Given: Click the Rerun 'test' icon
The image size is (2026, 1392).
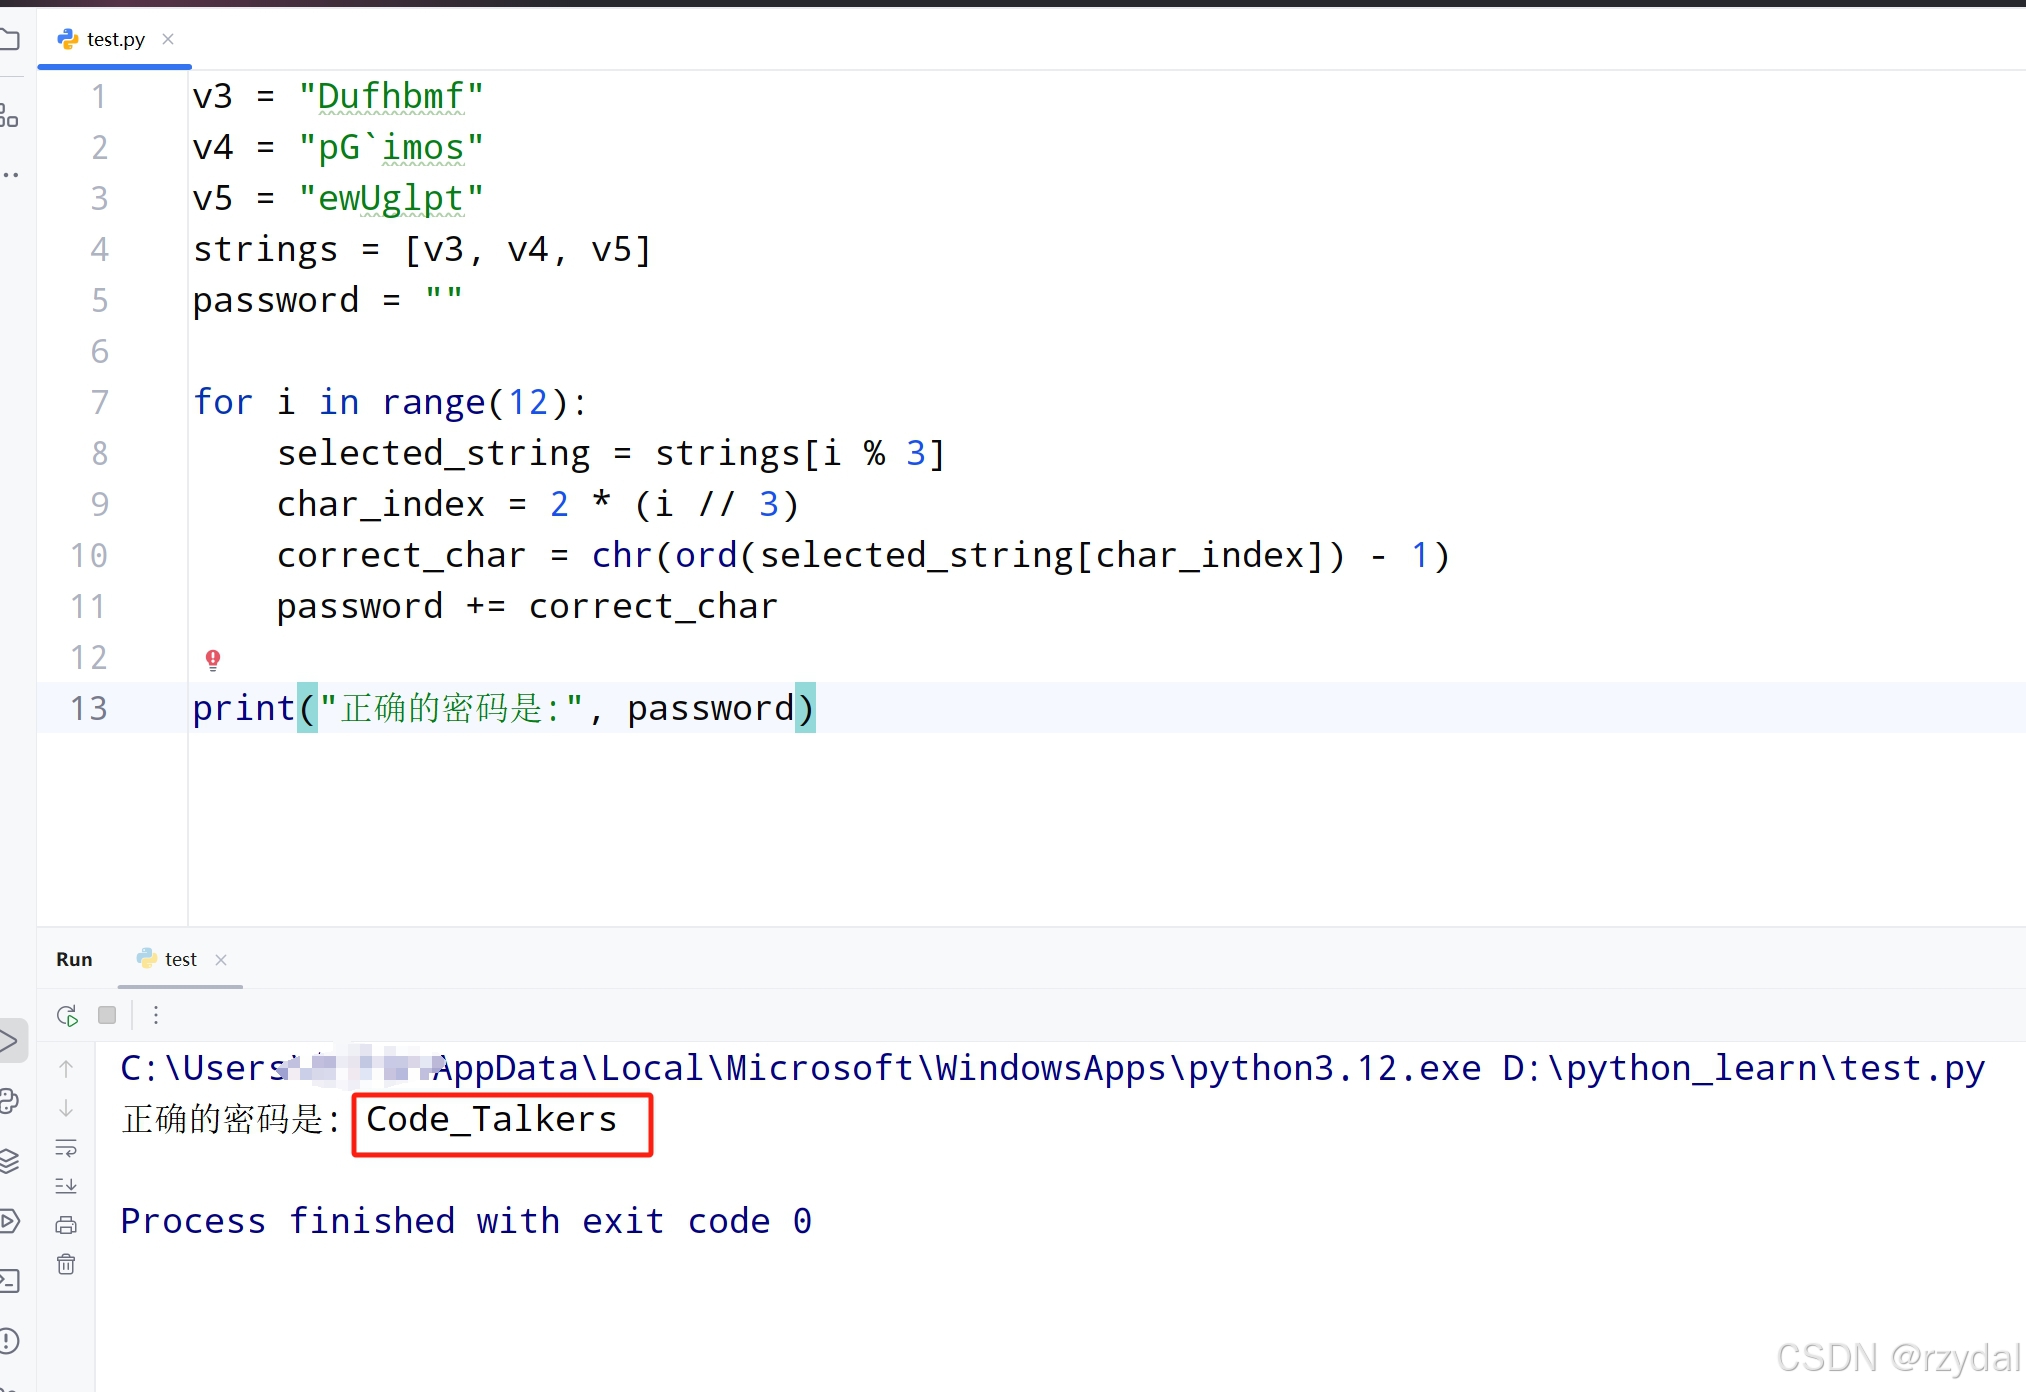Looking at the screenshot, I should point(67,1016).
